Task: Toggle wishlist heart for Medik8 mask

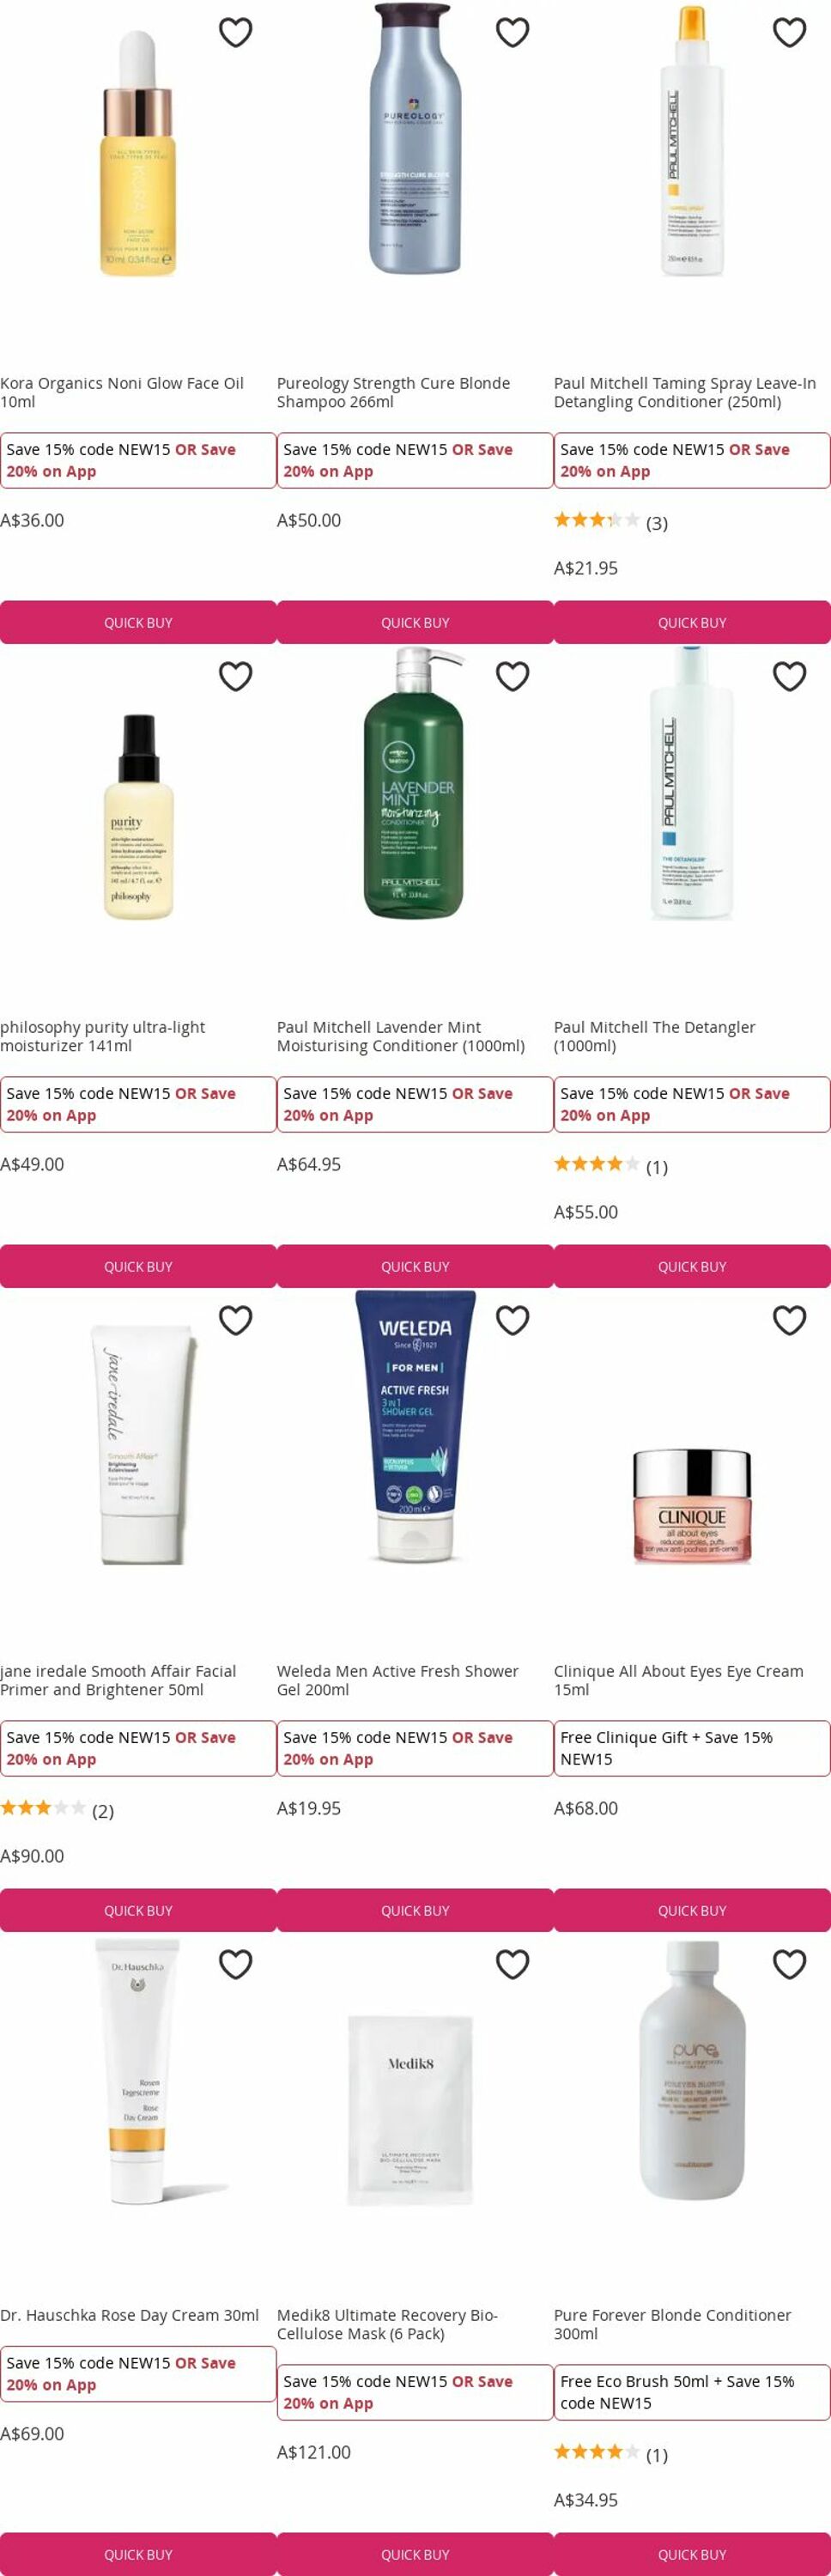Action: point(512,1965)
